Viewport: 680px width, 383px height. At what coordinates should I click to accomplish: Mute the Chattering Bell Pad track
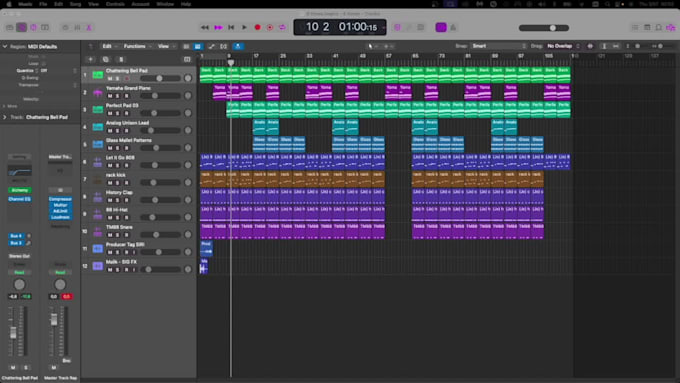click(110, 79)
